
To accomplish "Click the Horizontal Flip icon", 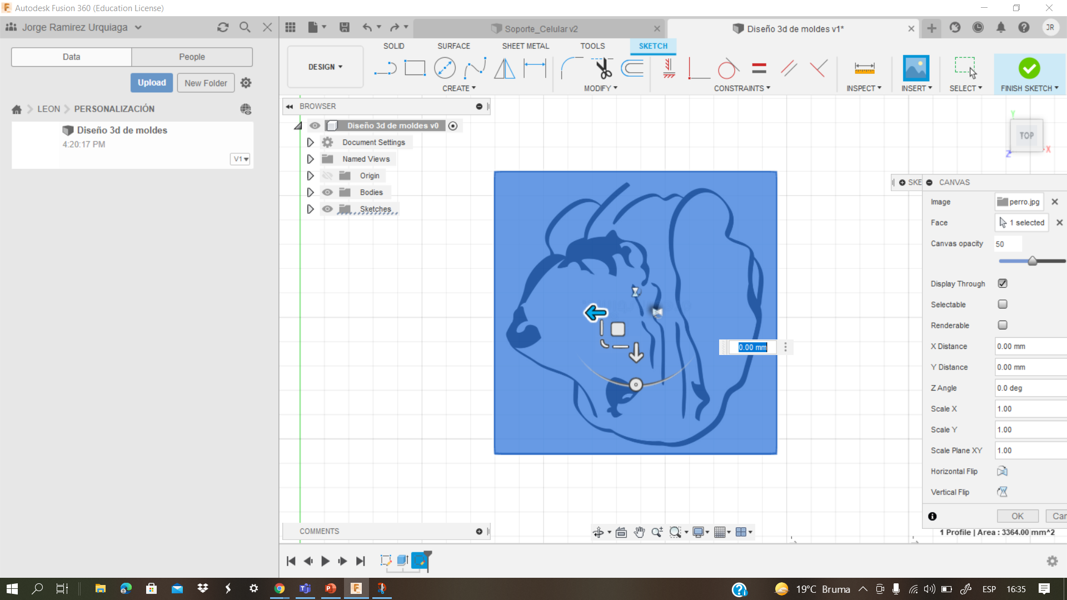I will 1002,471.
